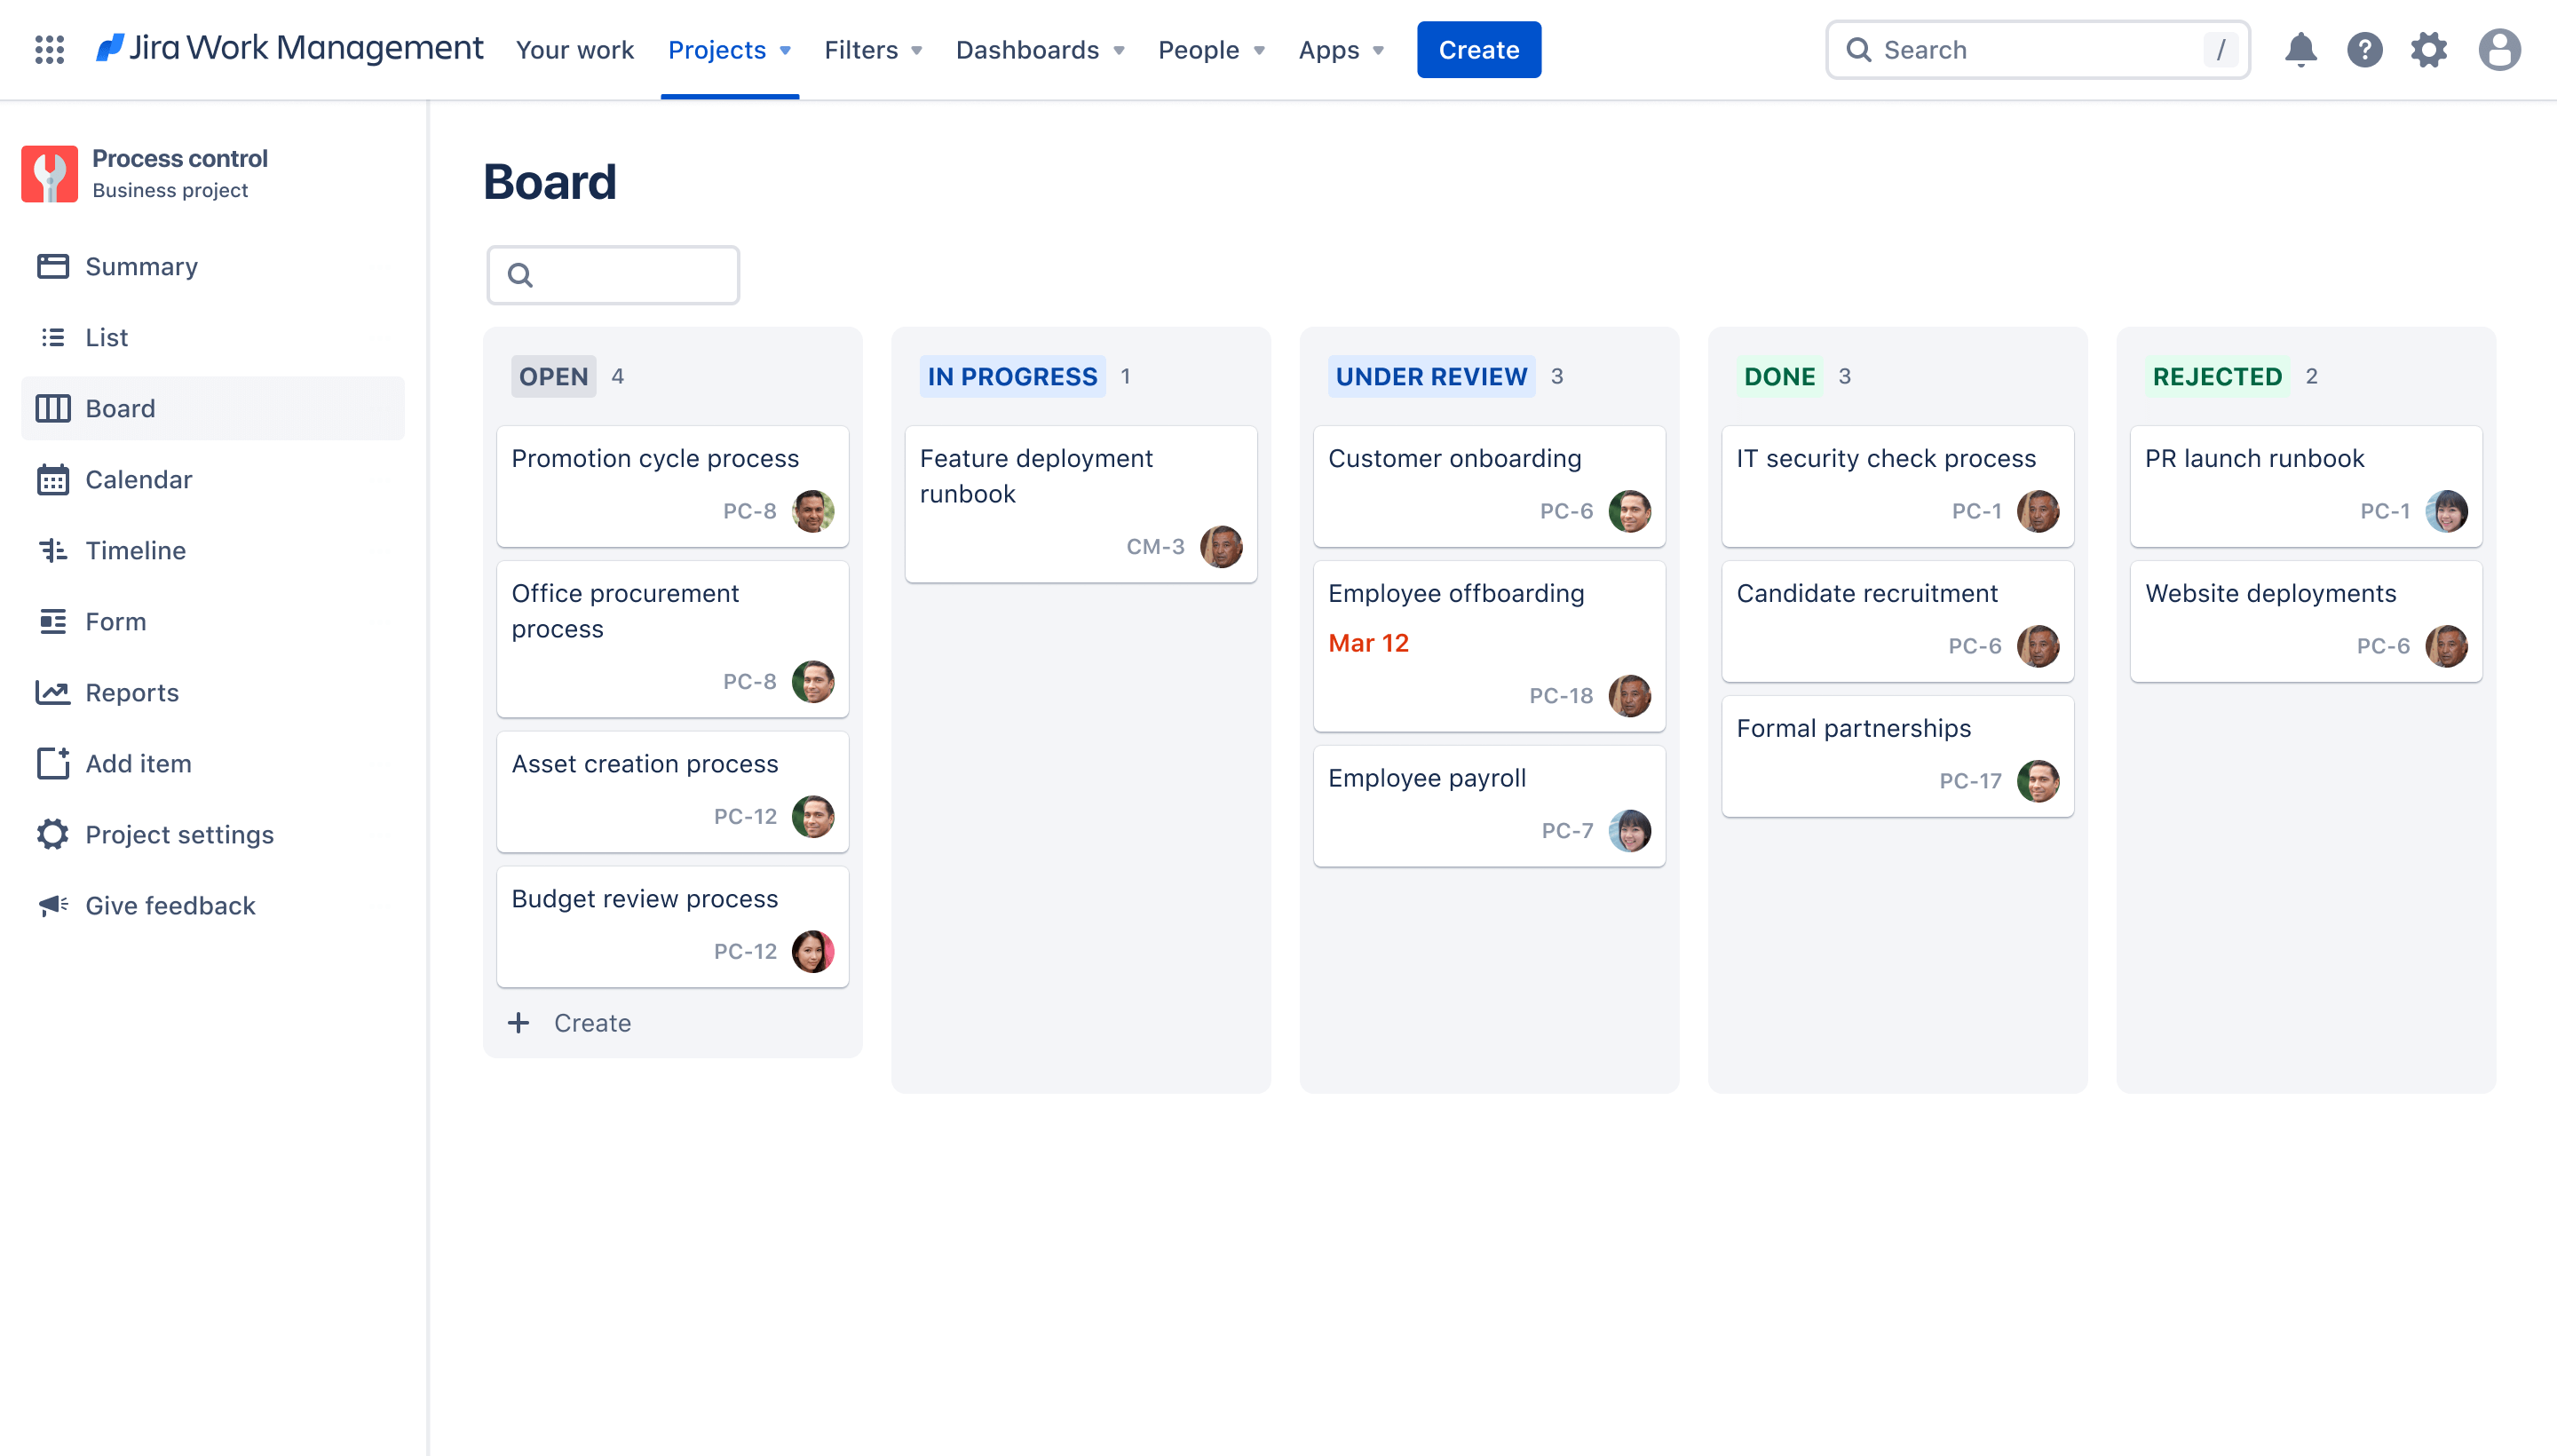This screenshot has width=2557, height=1456.
Task: Open the Reports section
Action: click(x=130, y=692)
